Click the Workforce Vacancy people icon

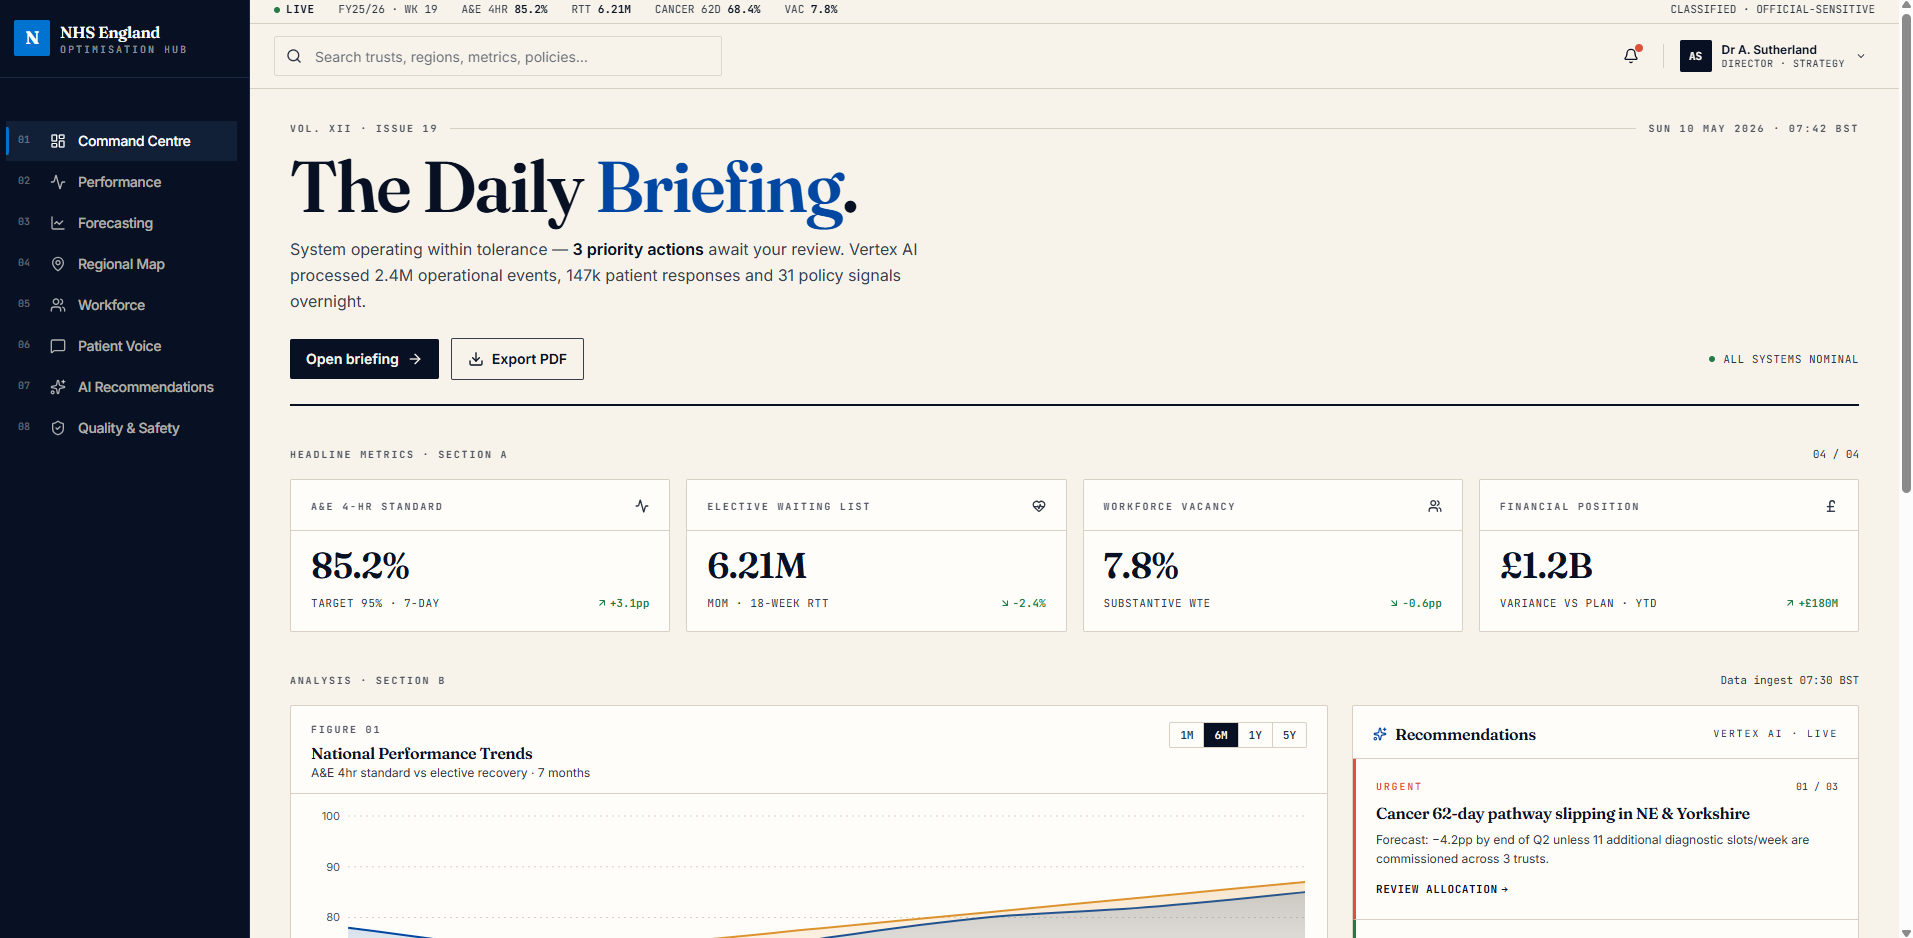(1435, 506)
